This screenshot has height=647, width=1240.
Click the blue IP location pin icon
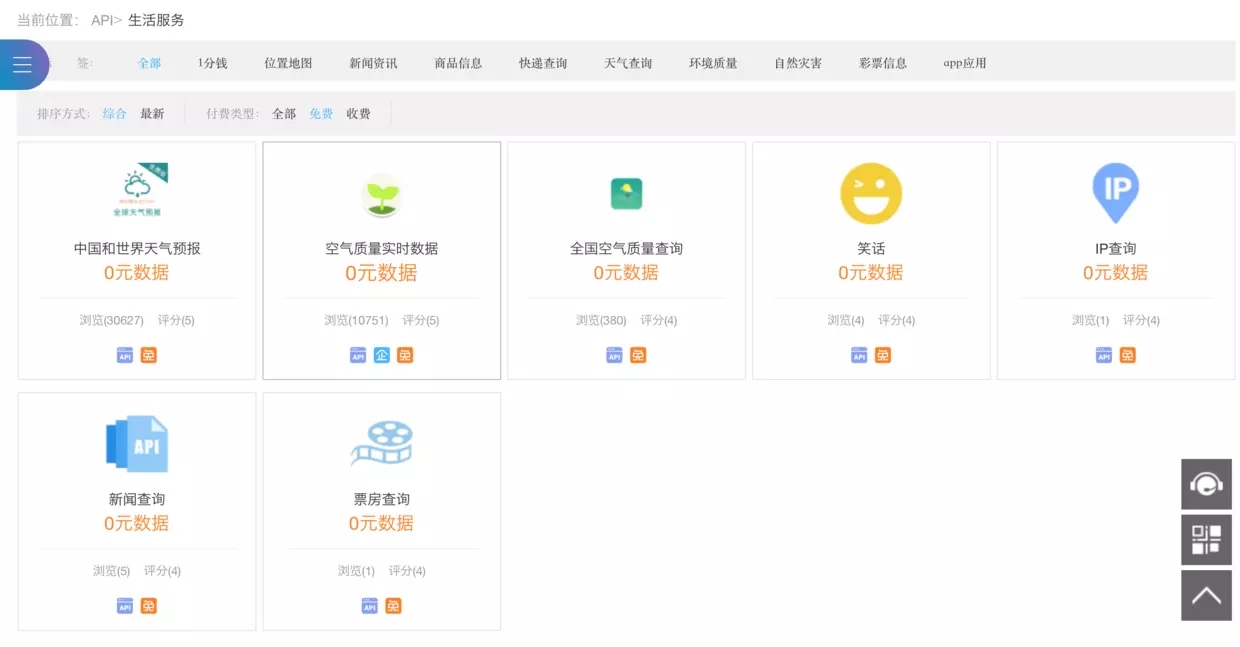click(x=1115, y=193)
